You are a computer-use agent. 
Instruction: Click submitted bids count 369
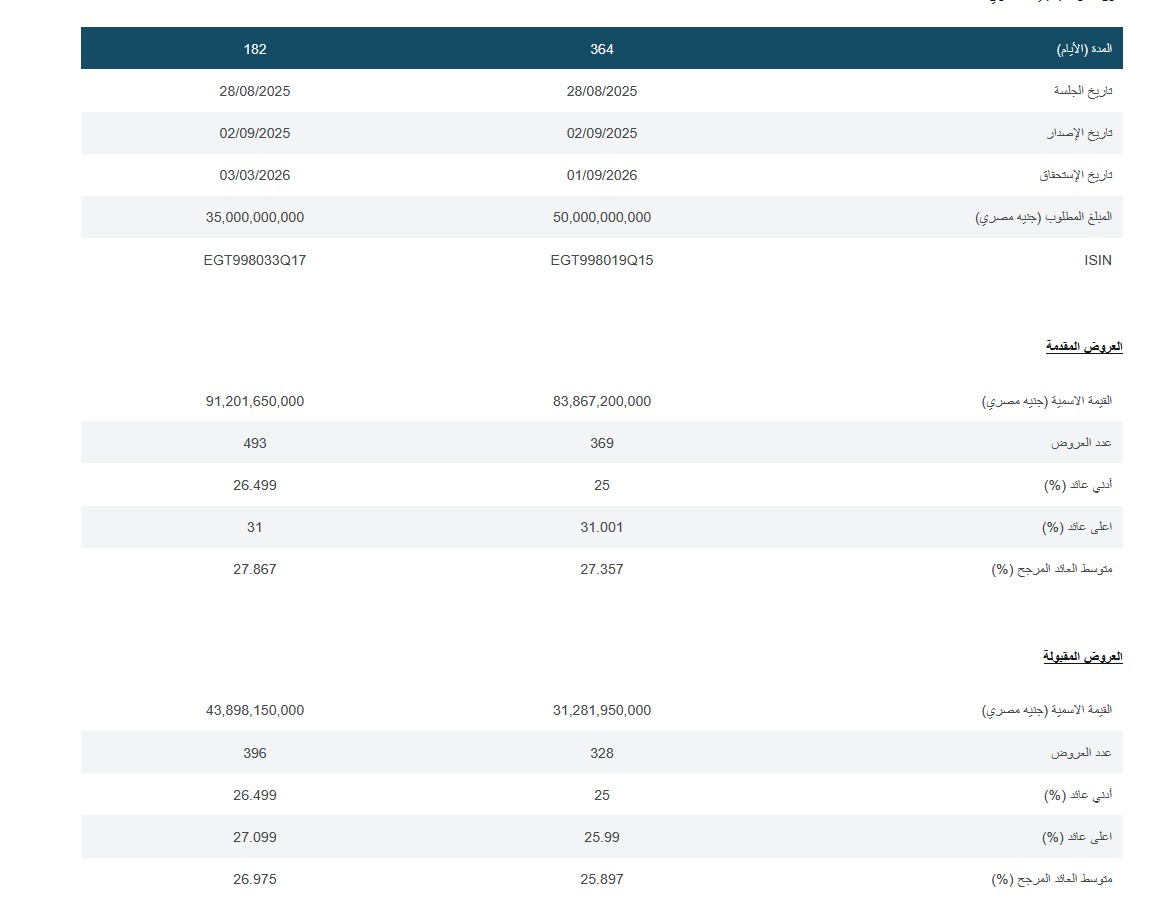point(602,443)
